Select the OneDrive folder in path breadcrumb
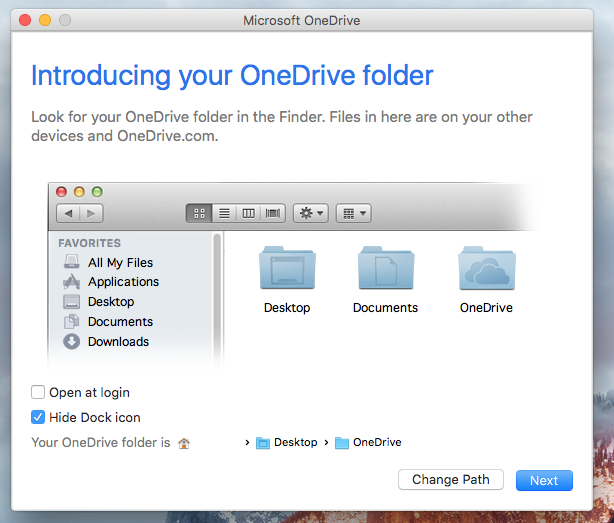 (x=368, y=442)
